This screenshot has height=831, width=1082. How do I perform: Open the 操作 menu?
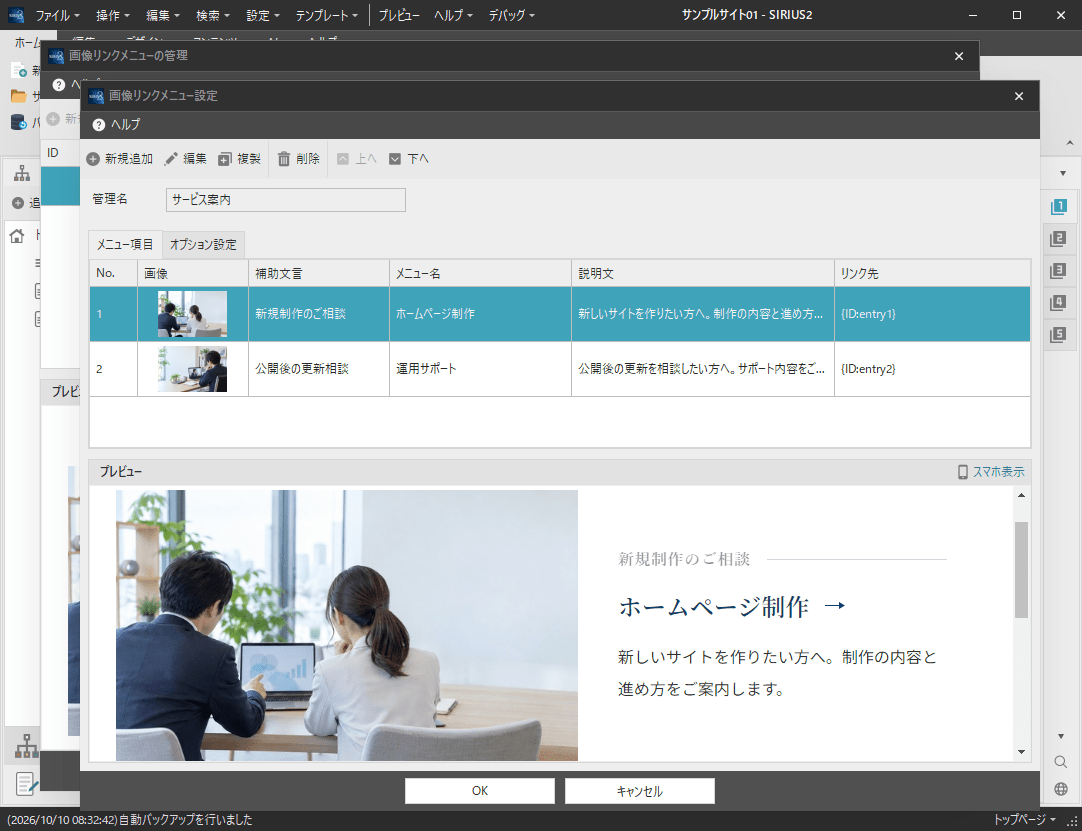pyautogui.click(x=112, y=15)
